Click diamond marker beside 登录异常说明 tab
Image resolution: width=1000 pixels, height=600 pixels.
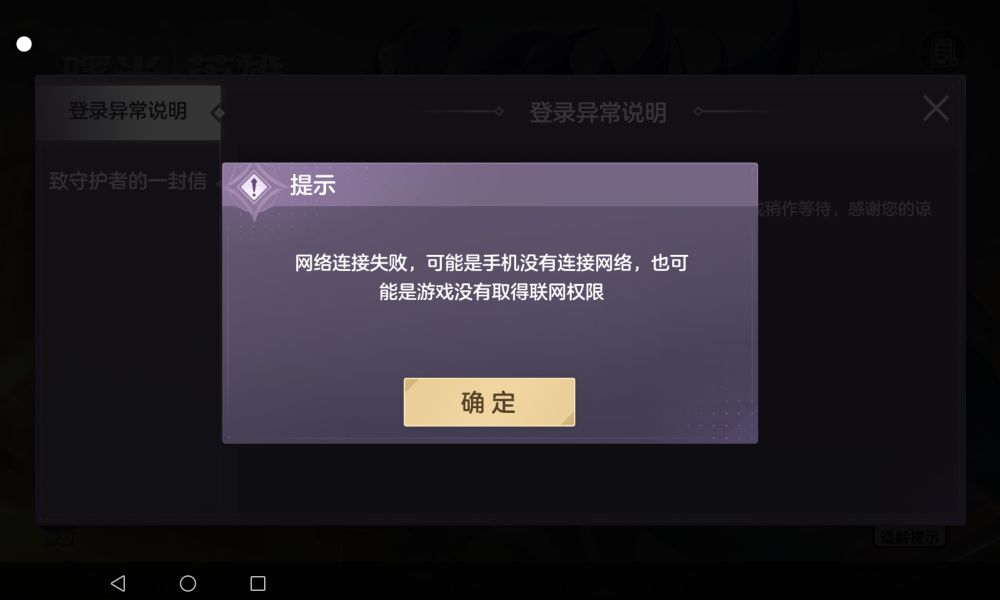[x=218, y=113]
